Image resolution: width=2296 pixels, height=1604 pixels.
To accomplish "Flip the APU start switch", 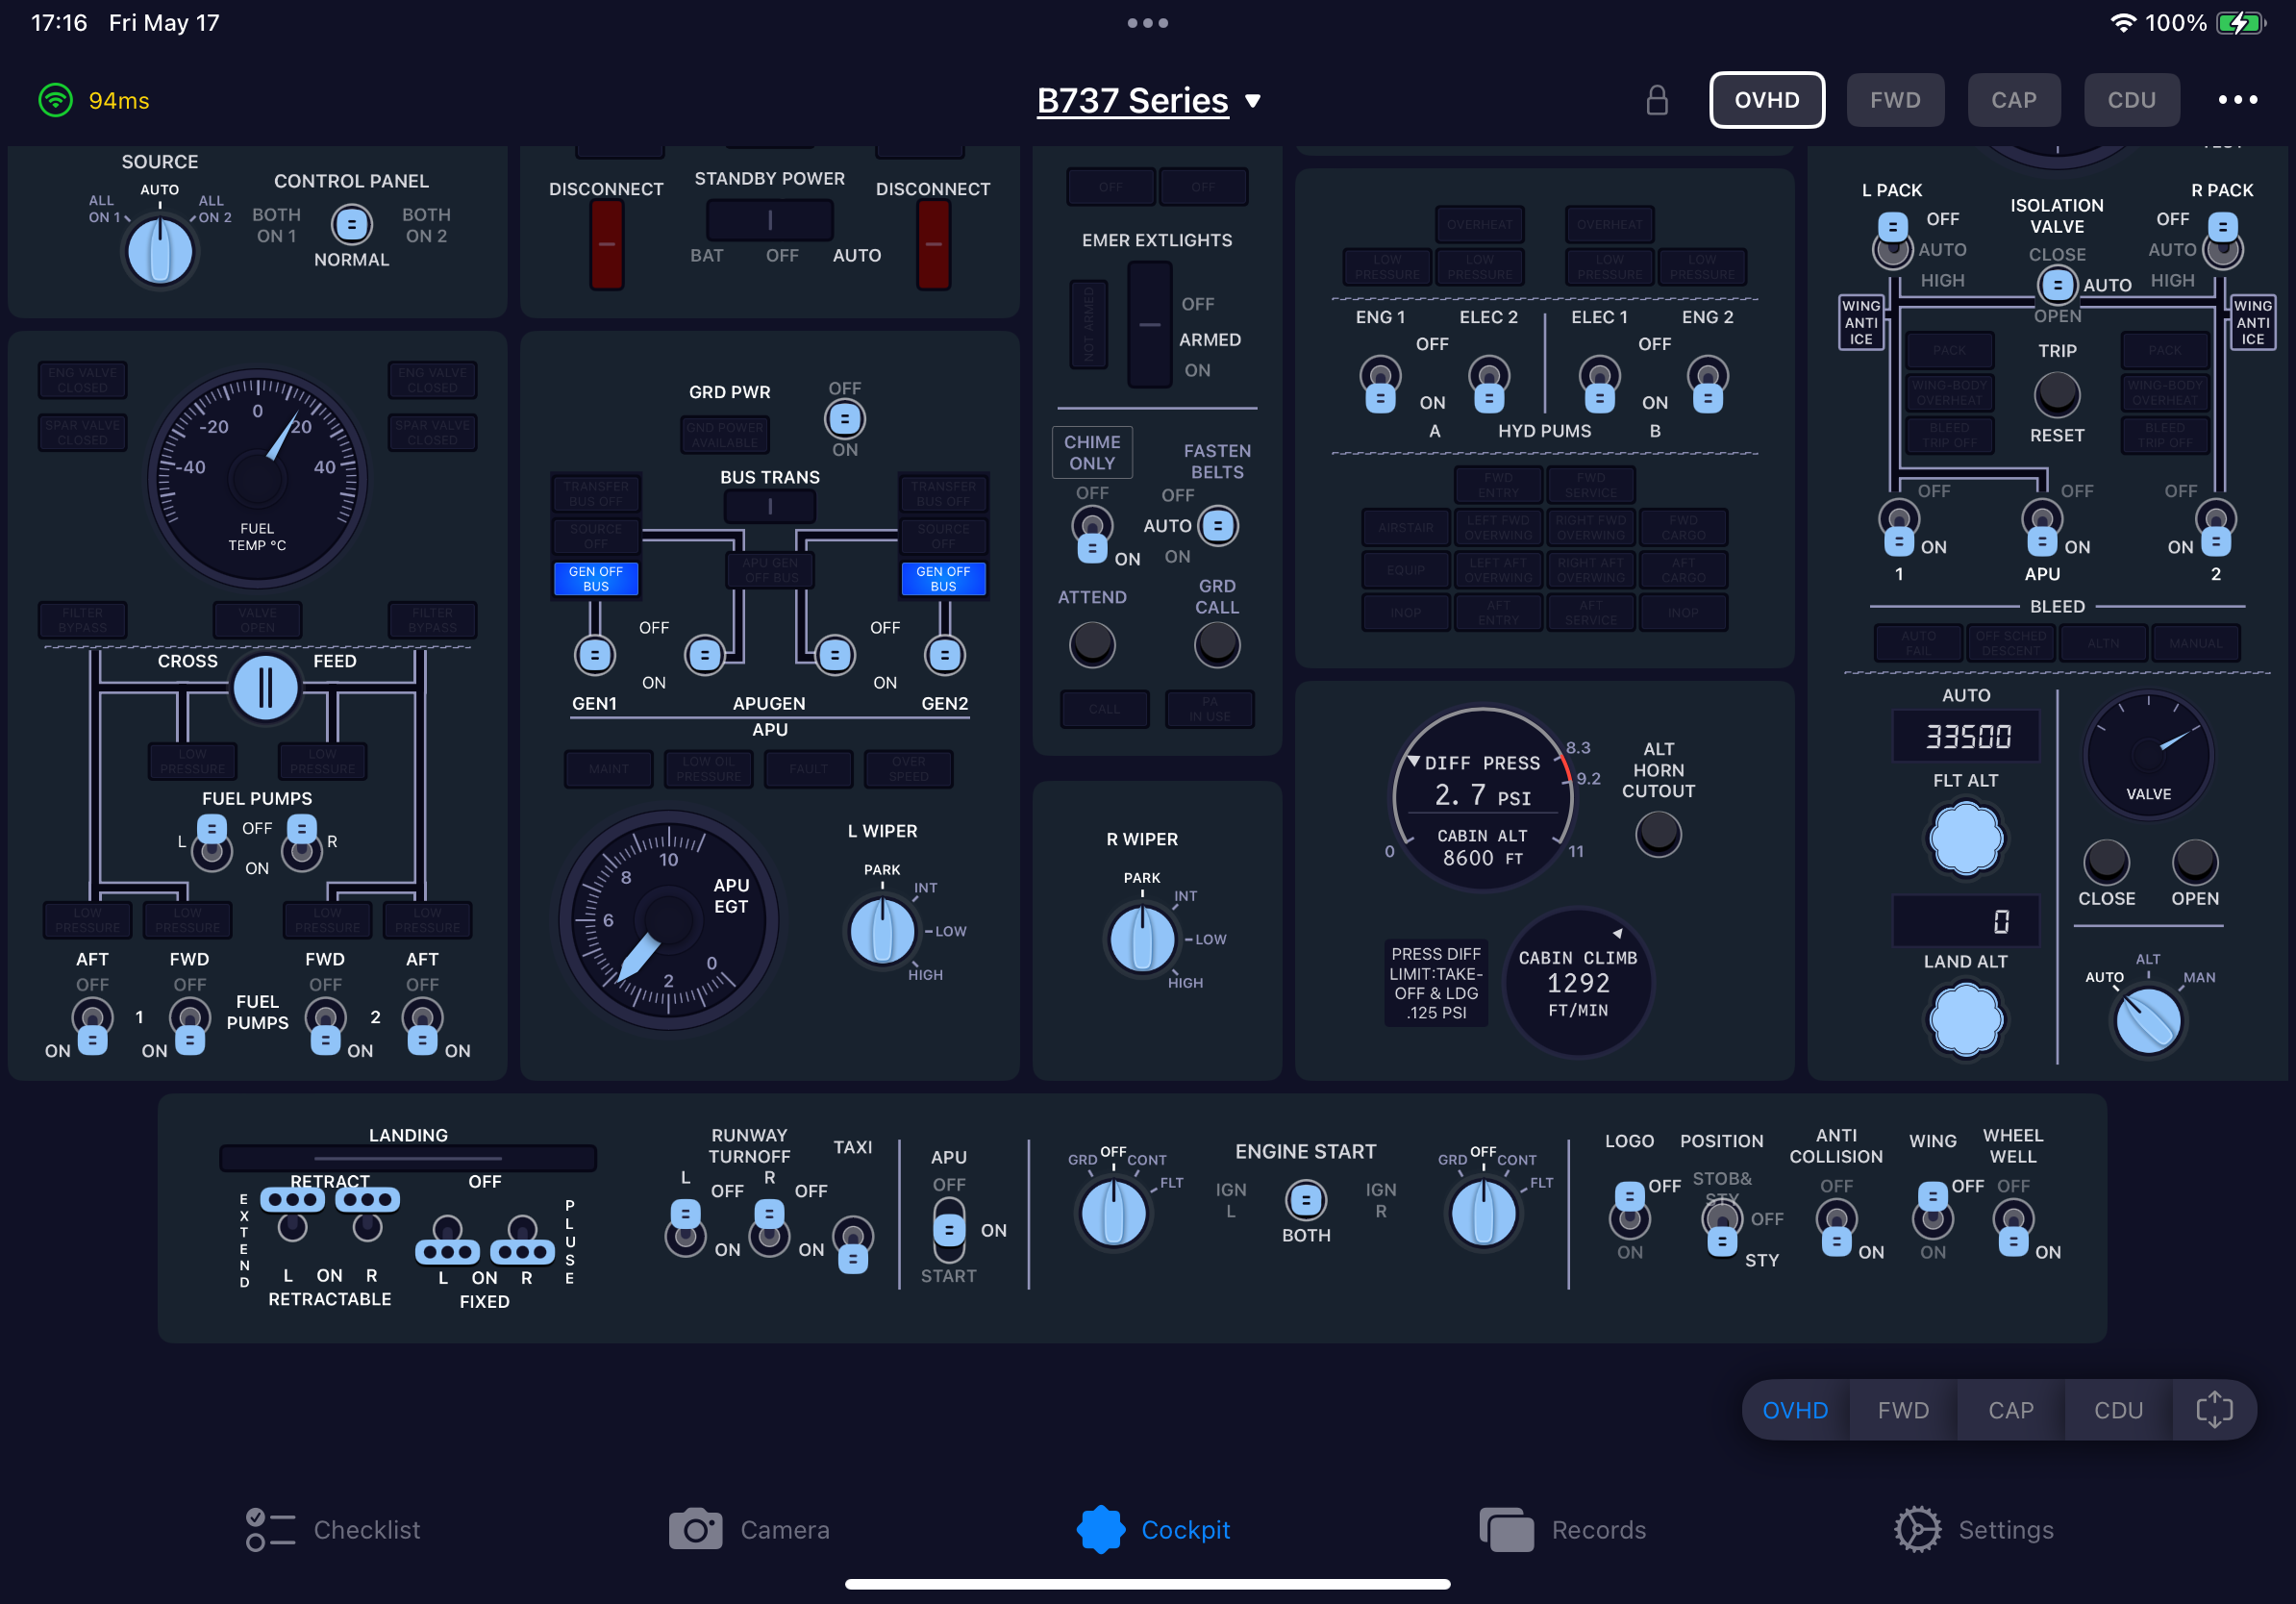I will (949, 1230).
